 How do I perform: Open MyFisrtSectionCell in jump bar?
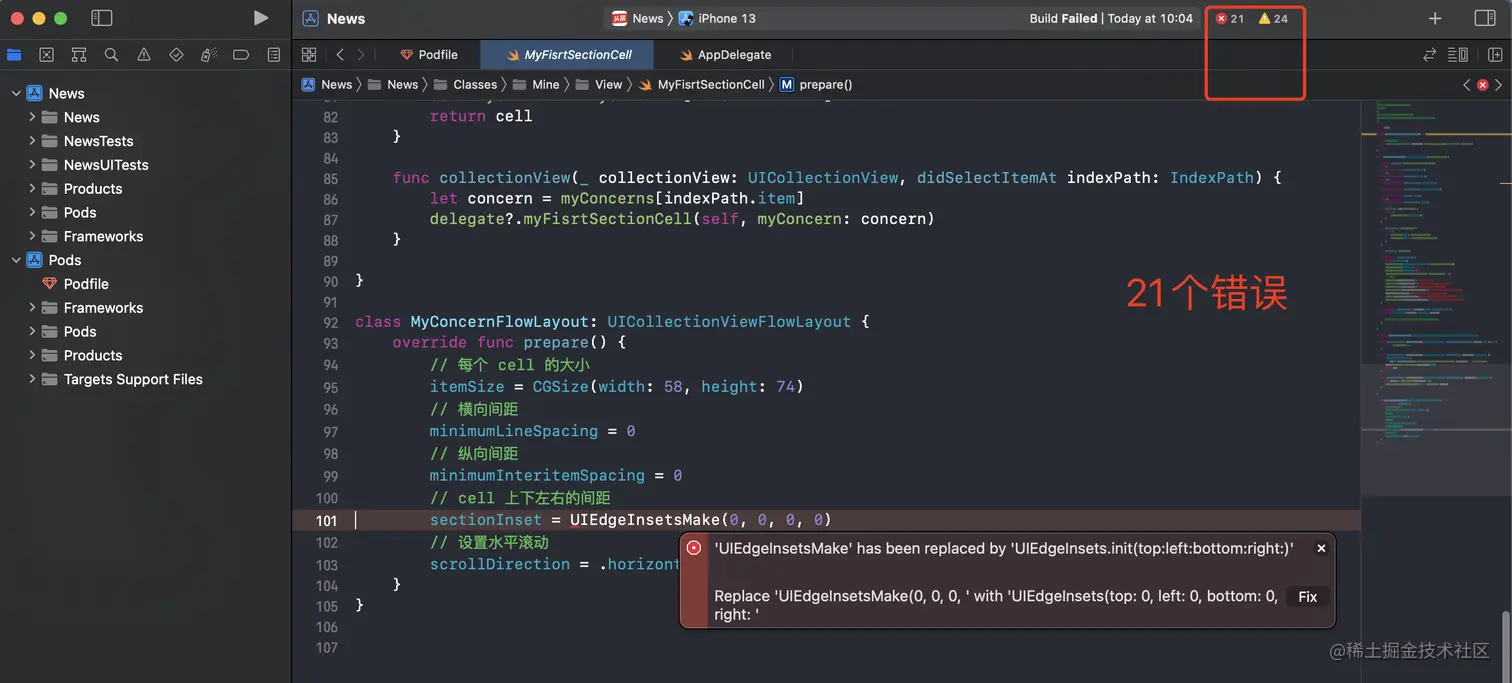pyautogui.click(x=701, y=85)
